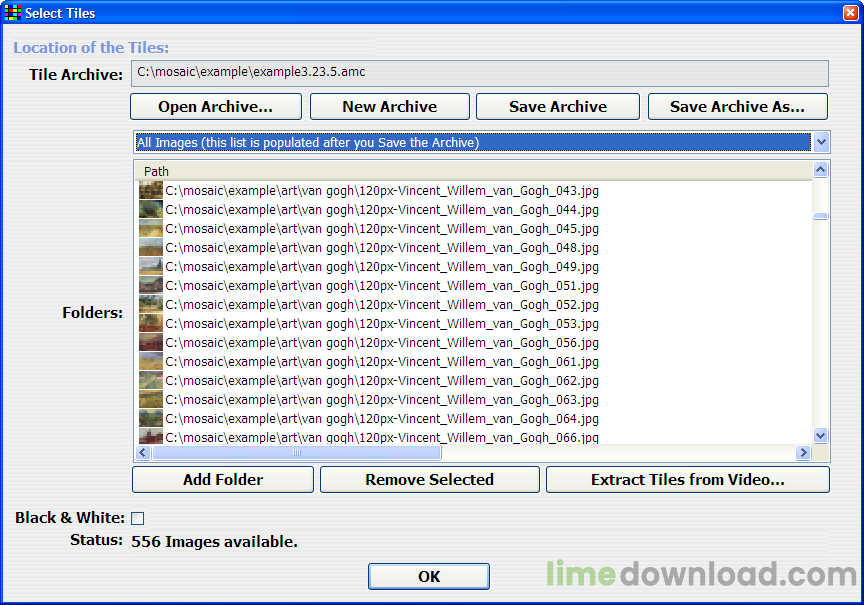Click the Tile Archive path field

tap(480, 73)
